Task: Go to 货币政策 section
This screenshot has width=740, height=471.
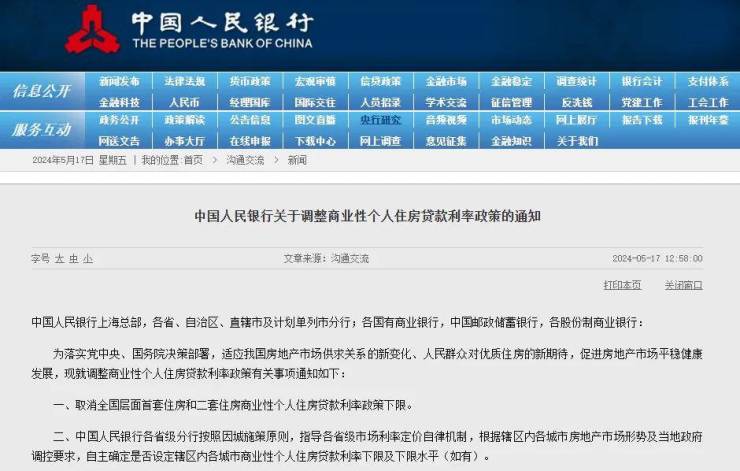Action: (x=250, y=82)
